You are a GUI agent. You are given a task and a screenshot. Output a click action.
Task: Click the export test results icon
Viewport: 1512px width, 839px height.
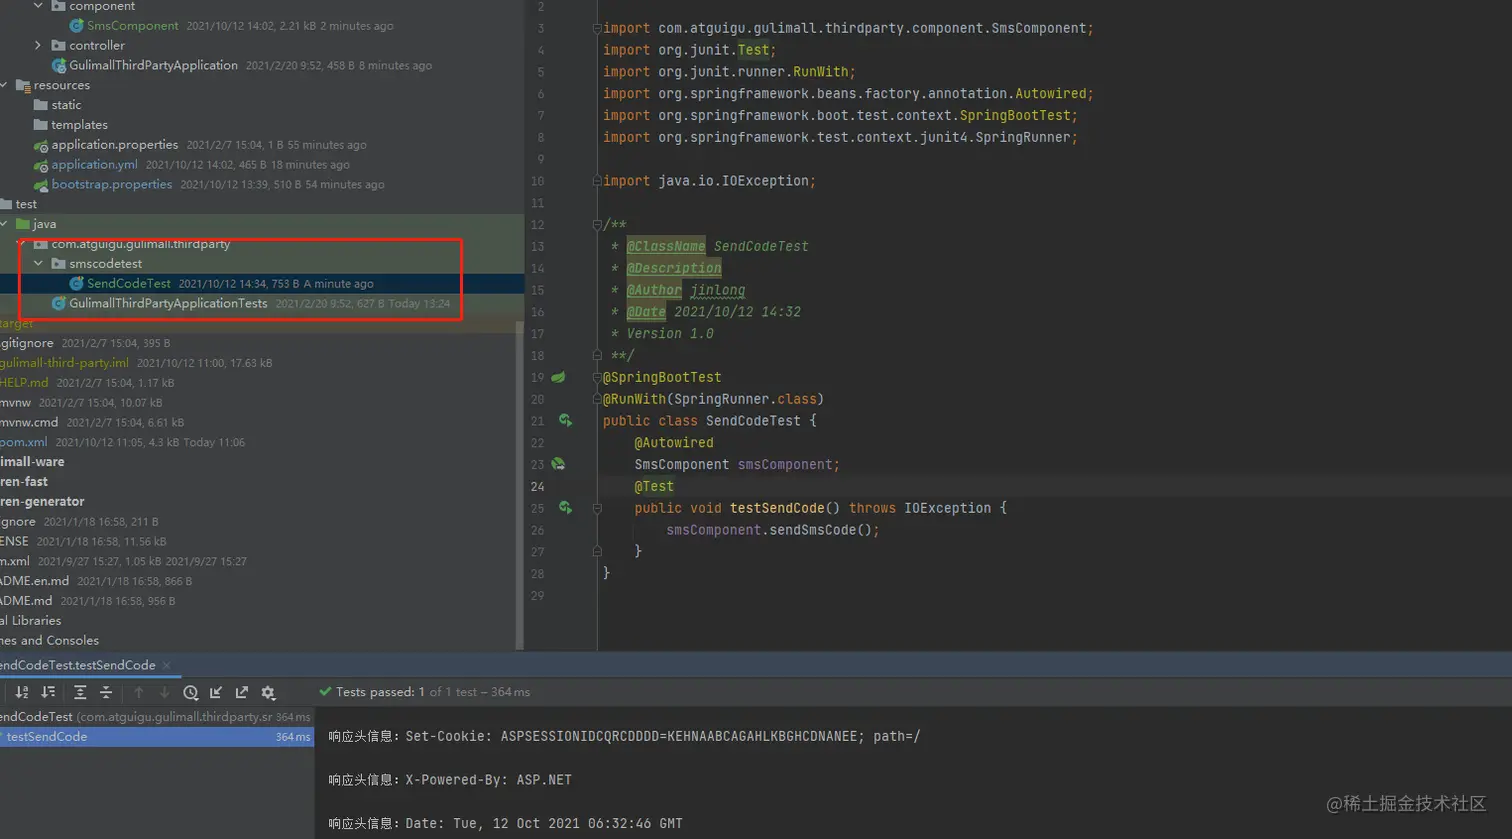pos(242,692)
